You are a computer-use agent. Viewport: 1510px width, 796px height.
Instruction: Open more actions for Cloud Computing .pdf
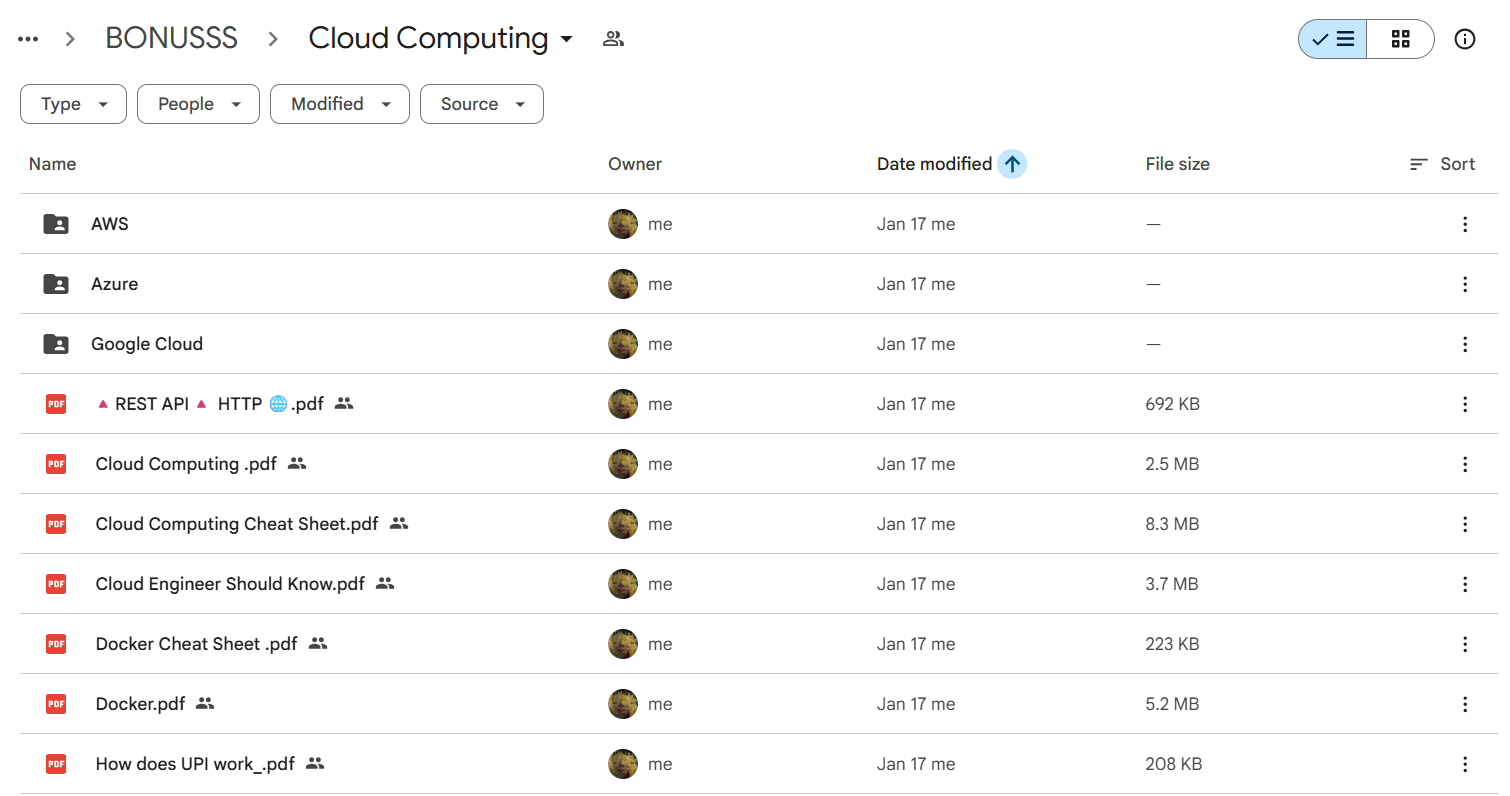click(x=1465, y=464)
